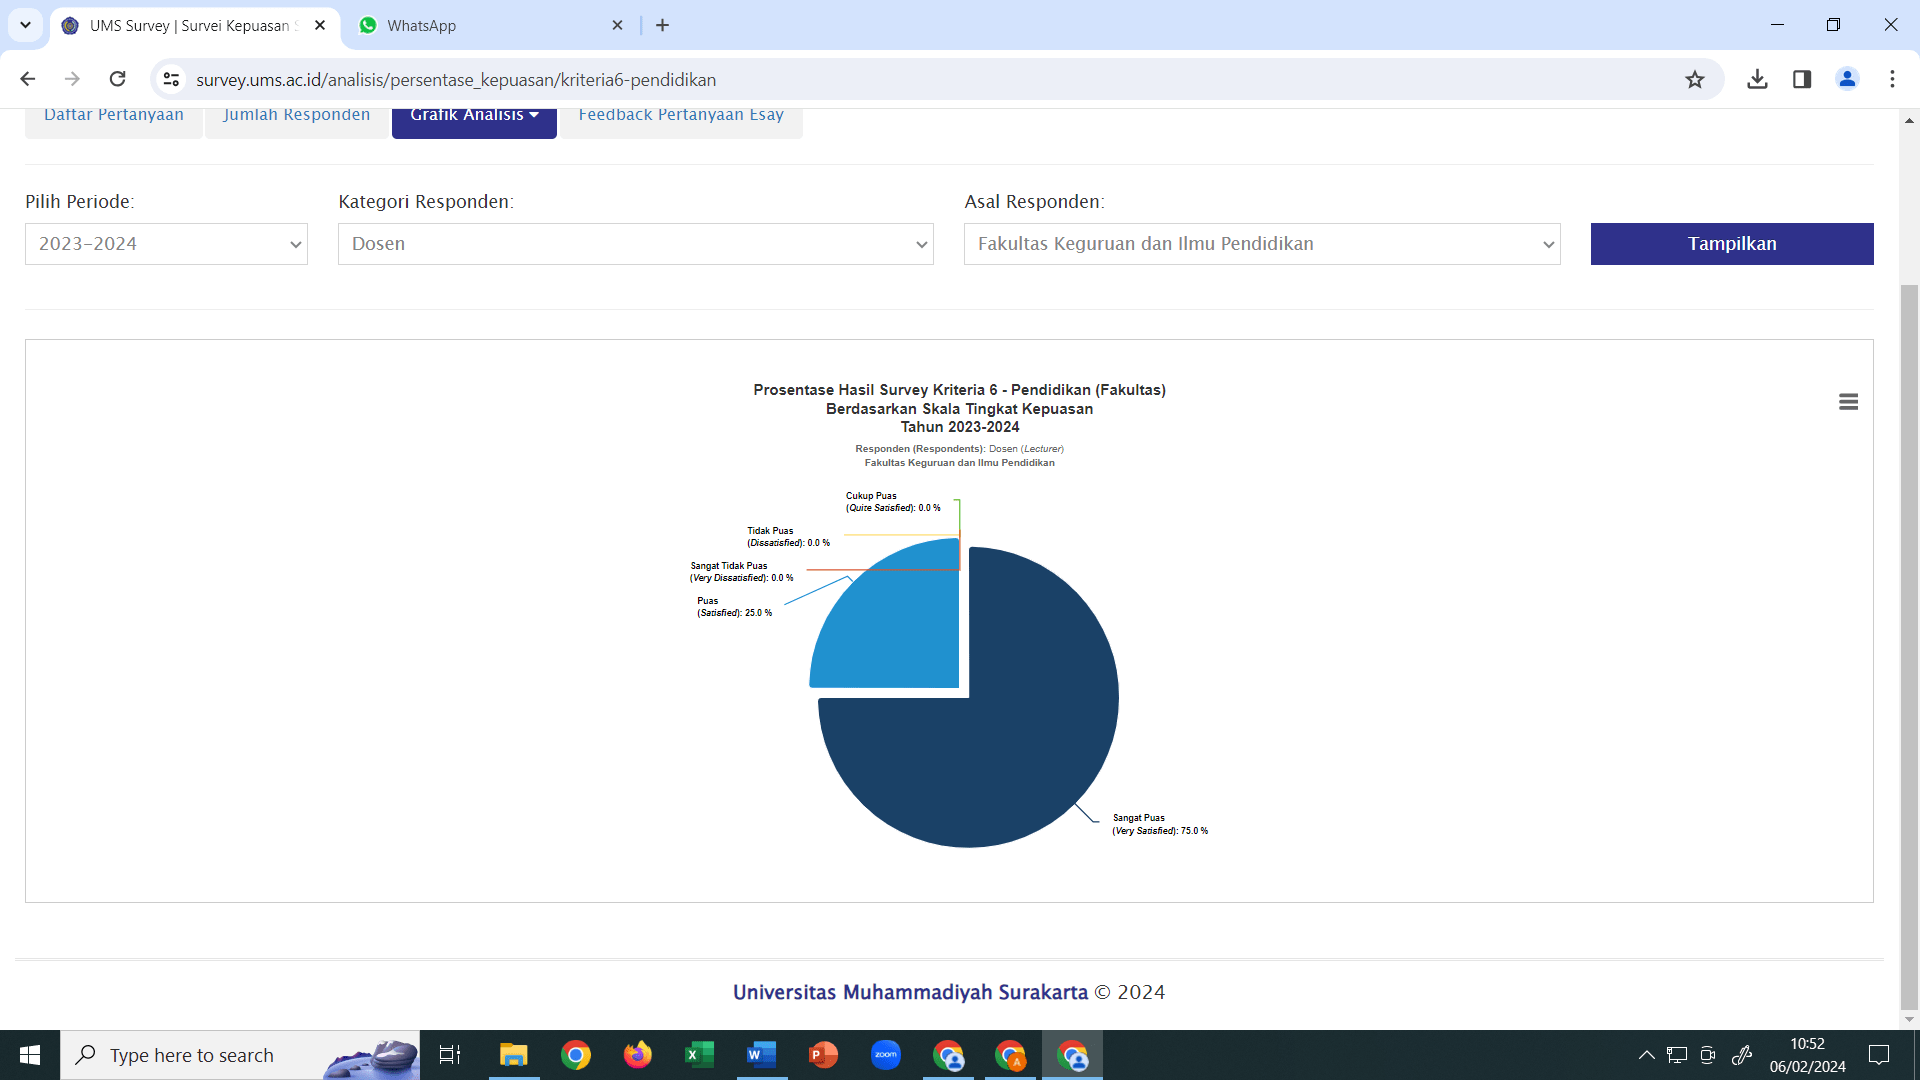Click the Tidak Puas (Dissatisfied) 0.0 % label
The height and width of the screenshot is (1080, 1920).
click(788, 537)
